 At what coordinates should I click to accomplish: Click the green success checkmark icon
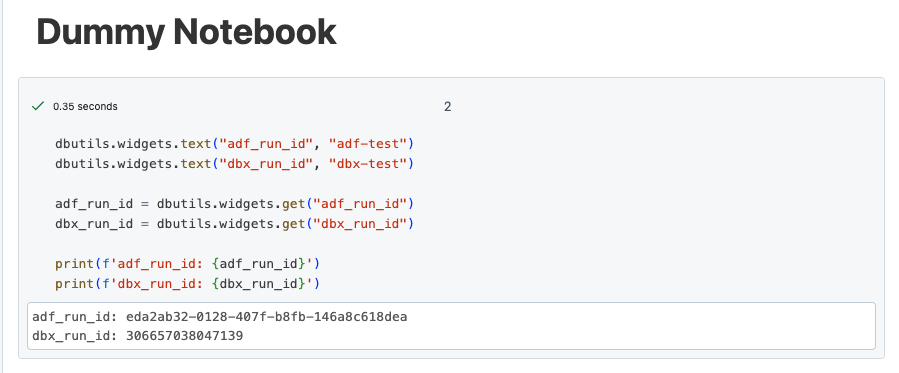[38, 106]
